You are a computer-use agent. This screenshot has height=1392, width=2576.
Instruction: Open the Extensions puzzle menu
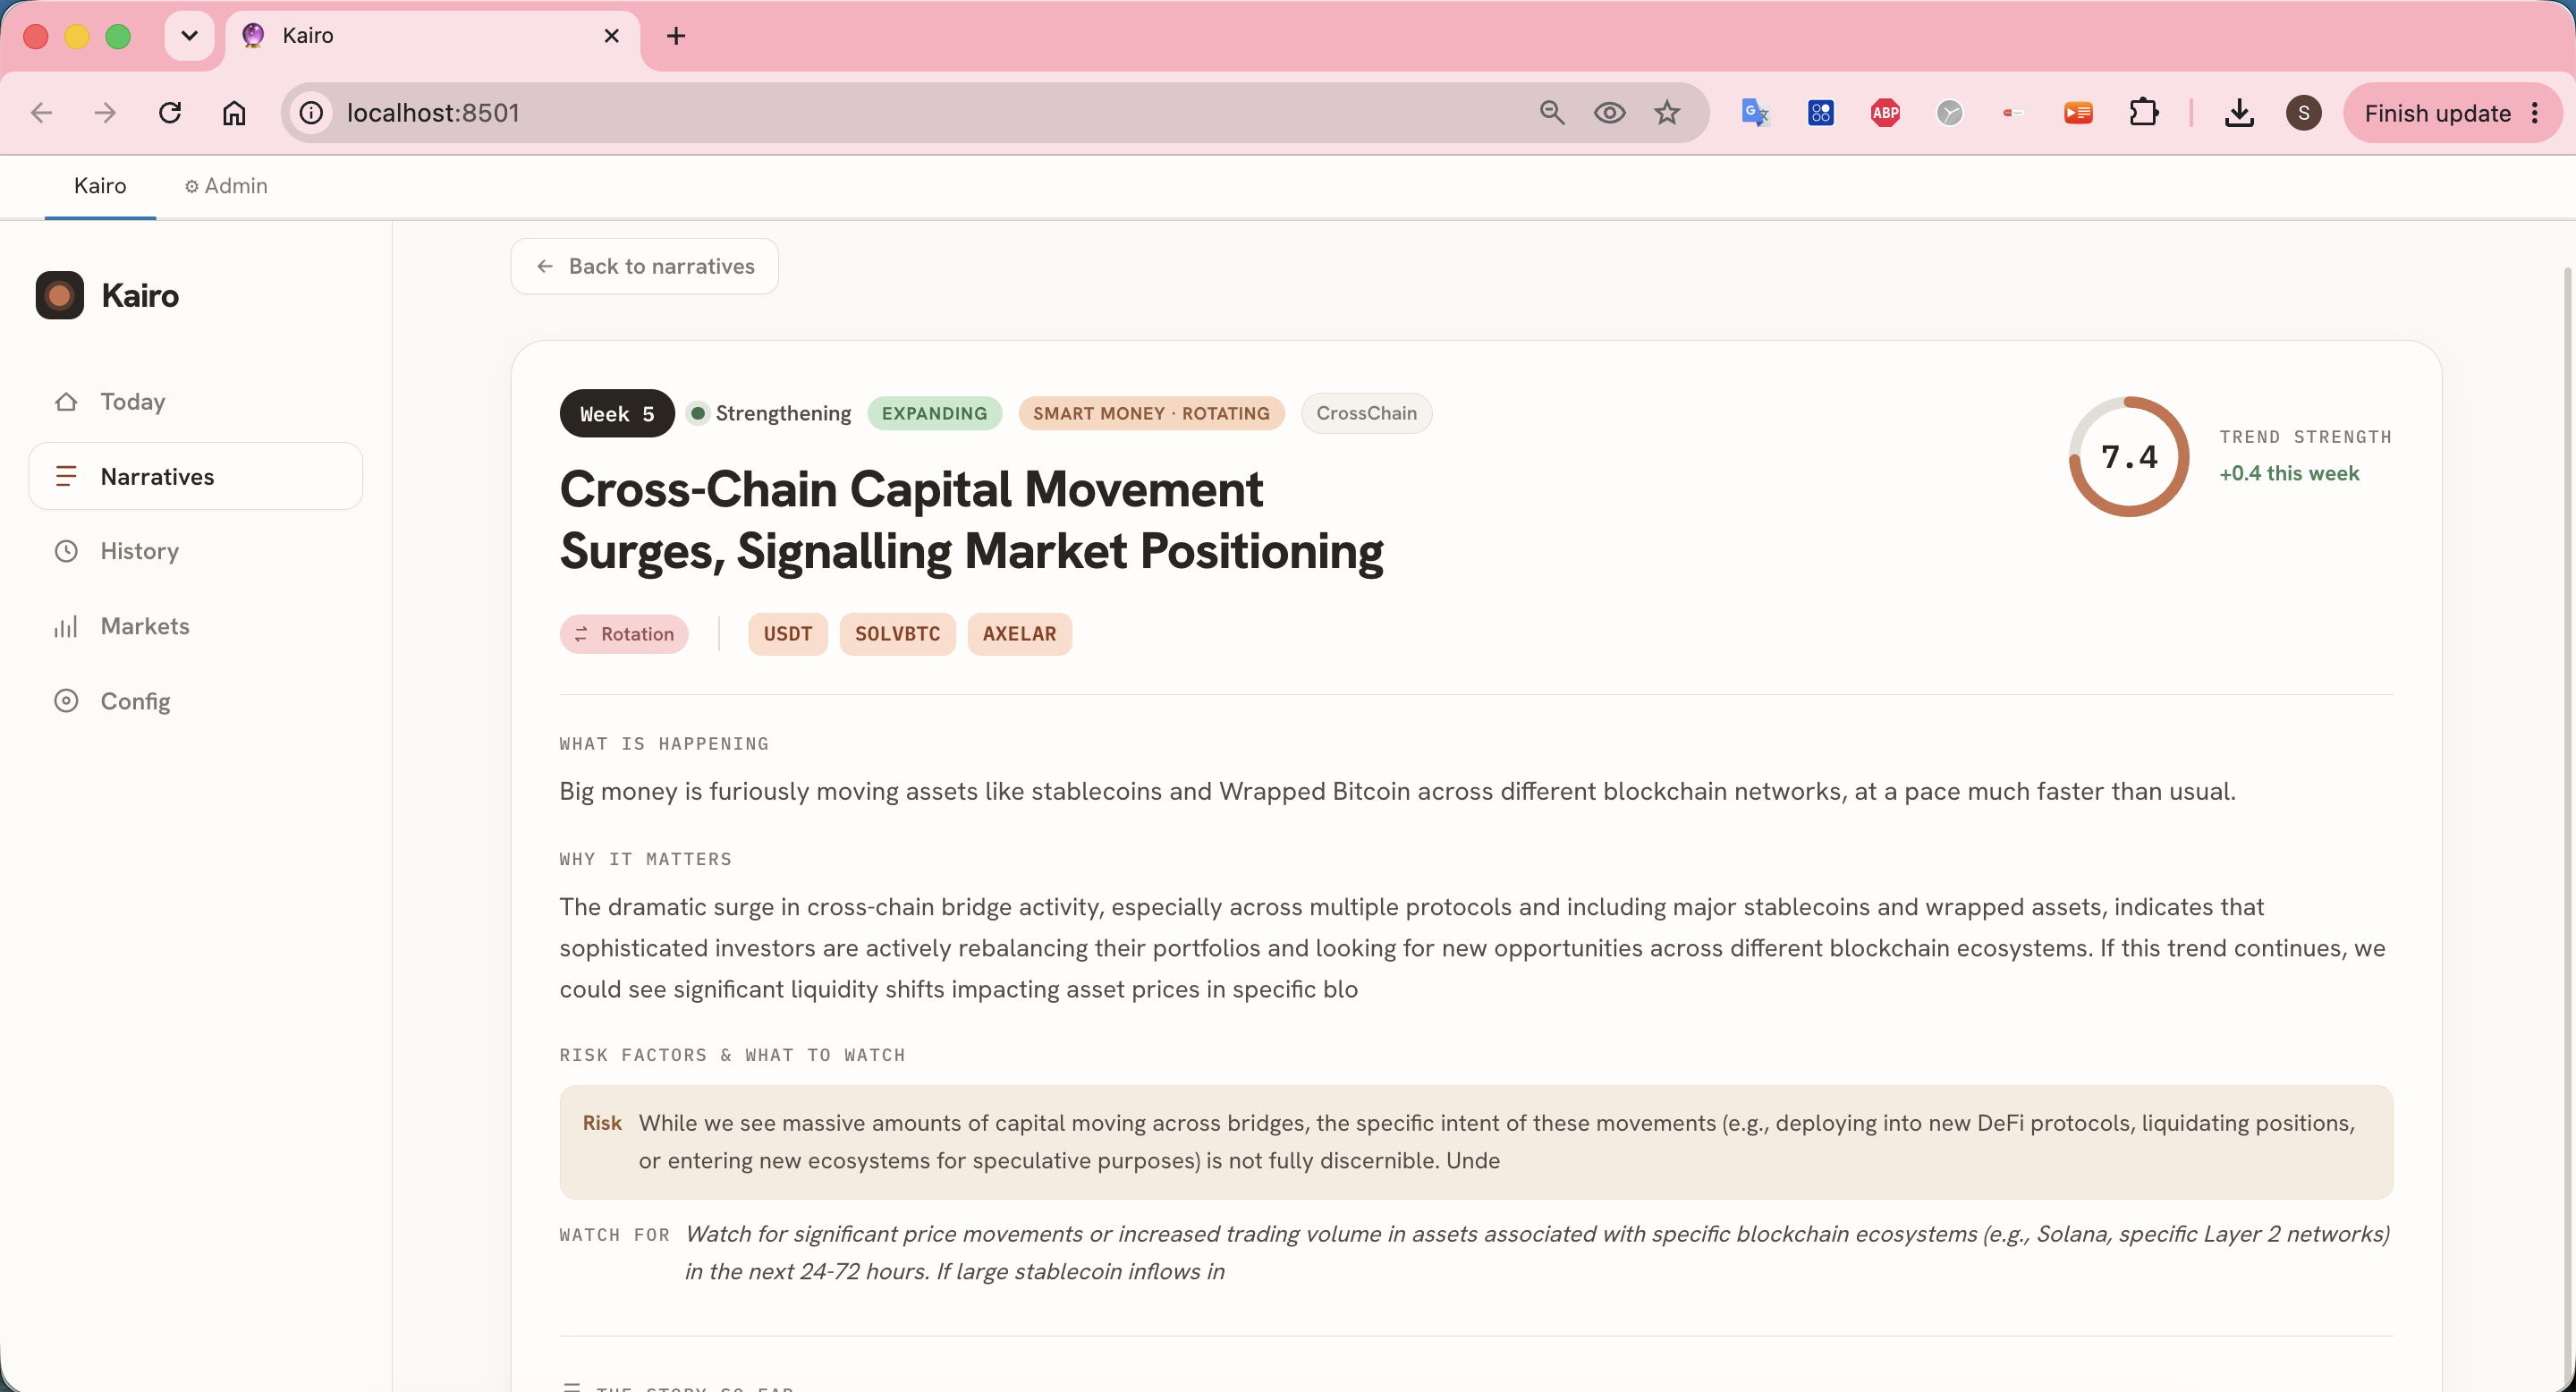2143,113
